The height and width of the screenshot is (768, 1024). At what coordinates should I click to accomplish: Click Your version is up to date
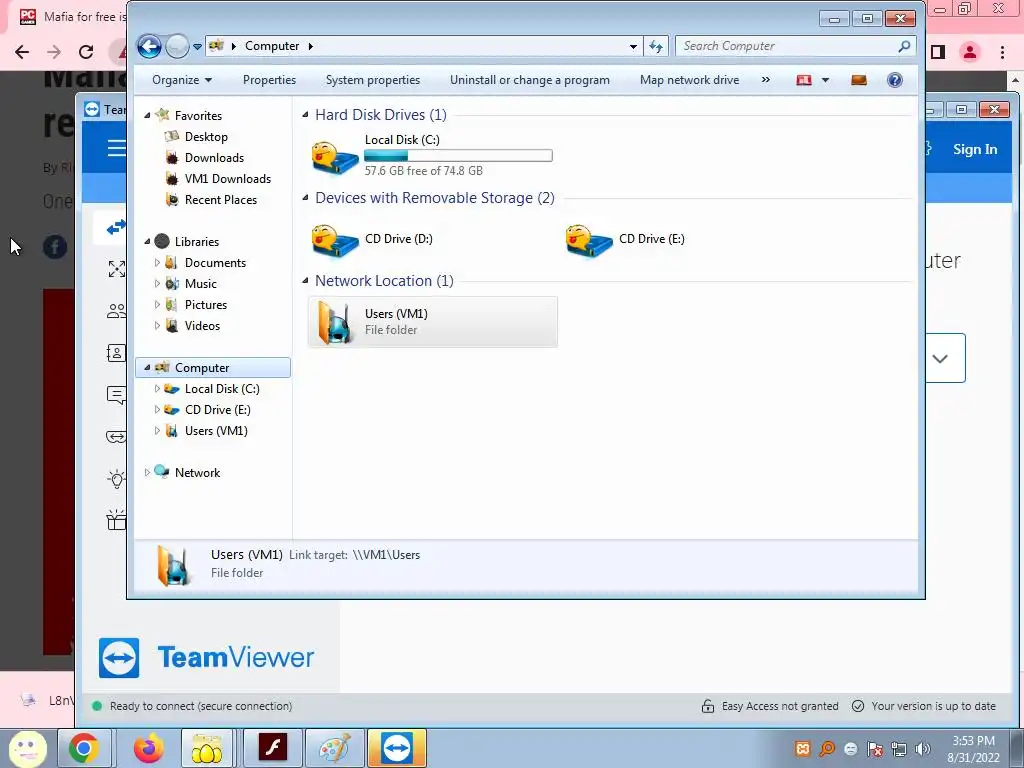pos(924,706)
